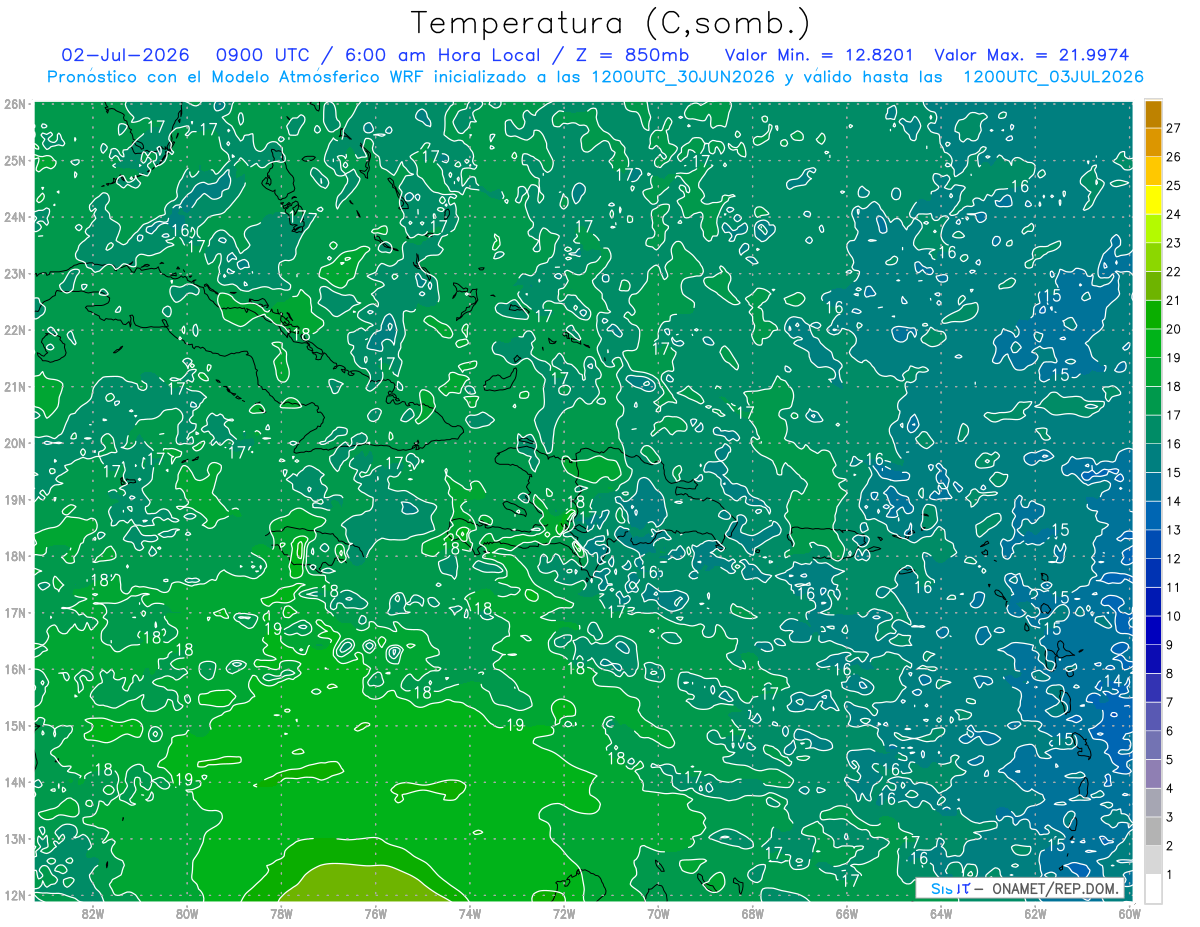The height and width of the screenshot is (927, 1200).
Task: Click latitude axis label "25N"
Action: pos(15,160)
